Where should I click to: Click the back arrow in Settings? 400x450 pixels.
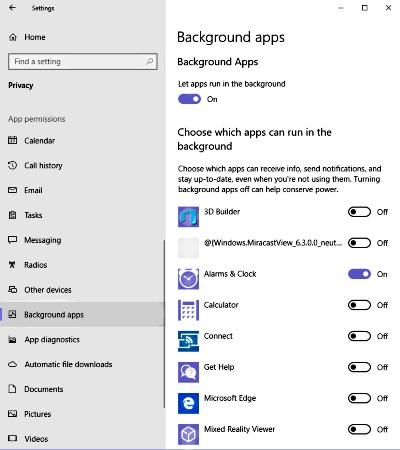tap(12, 8)
